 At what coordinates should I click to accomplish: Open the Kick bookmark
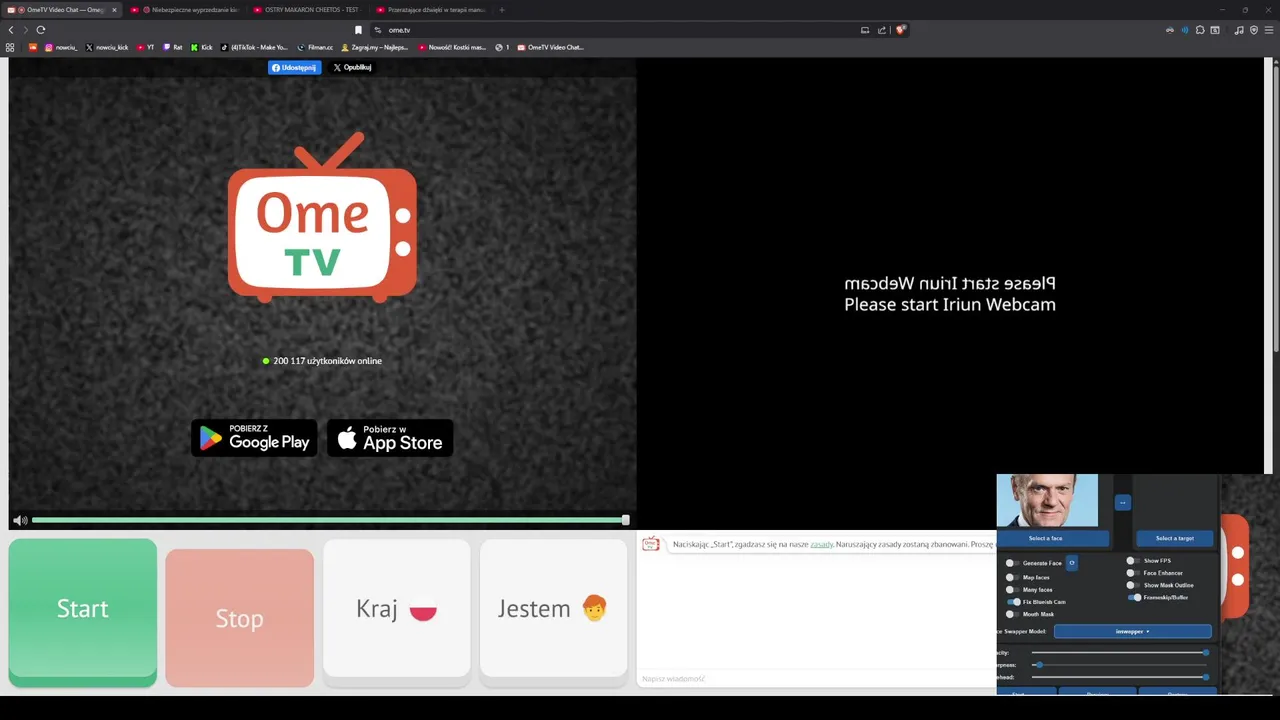coord(202,47)
